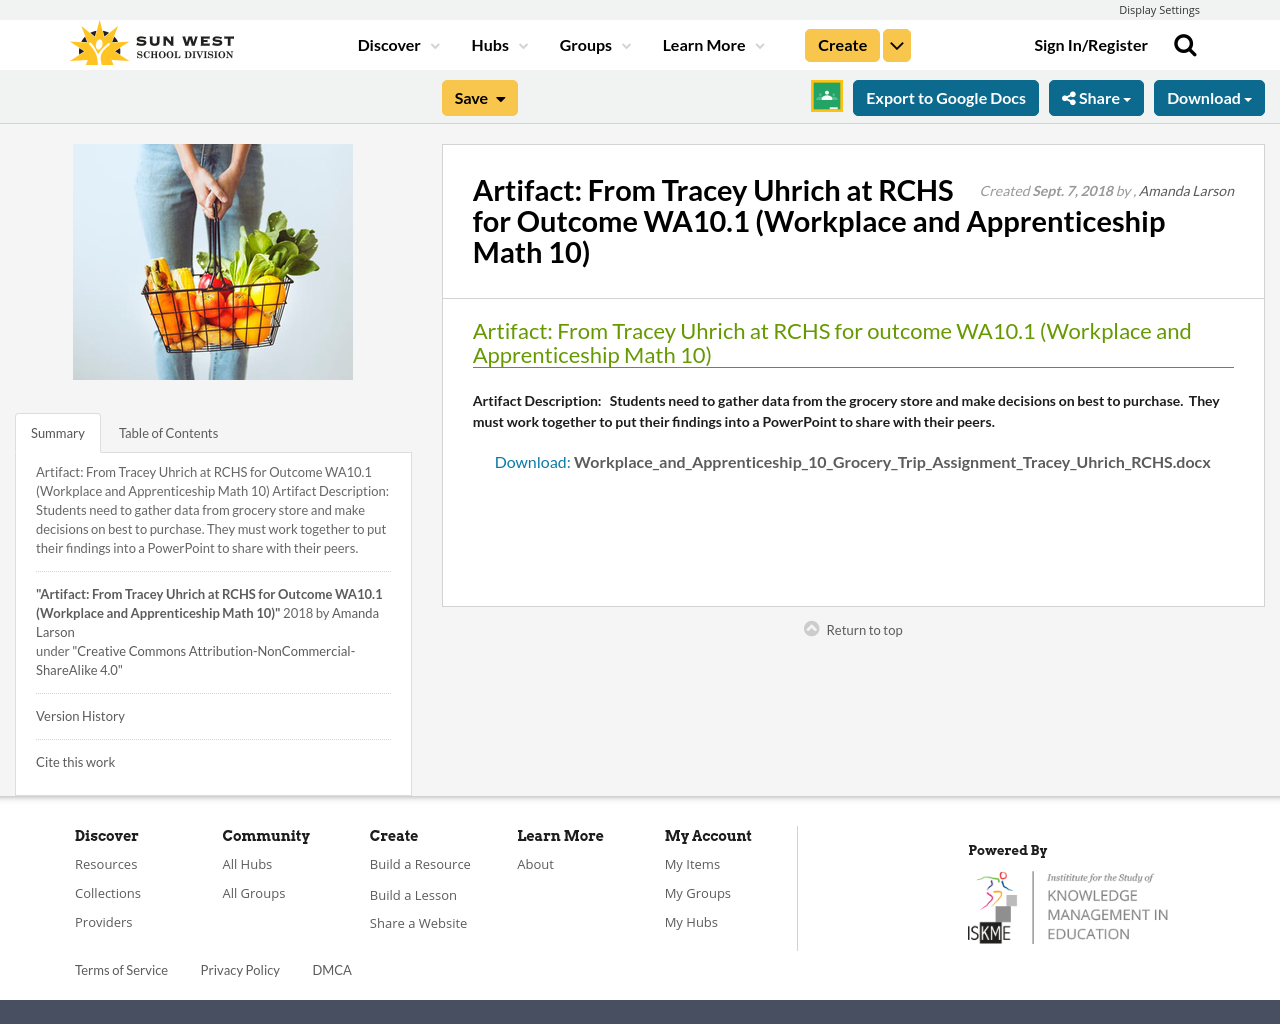The image size is (1280, 1024).
Task: Click the search magnifier icon
Action: pyautogui.click(x=1185, y=46)
